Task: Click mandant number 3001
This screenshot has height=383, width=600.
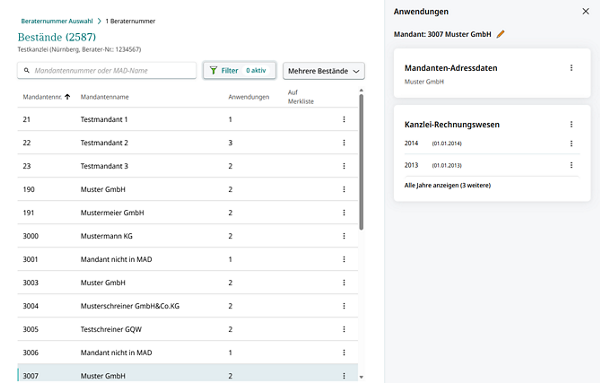Action: [x=30, y=259]
